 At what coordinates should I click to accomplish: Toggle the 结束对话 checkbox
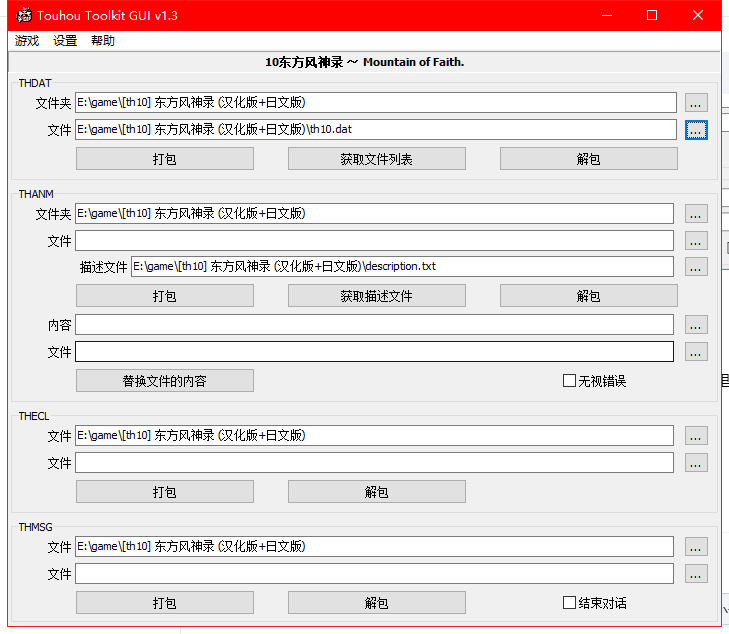coord(569,603)
